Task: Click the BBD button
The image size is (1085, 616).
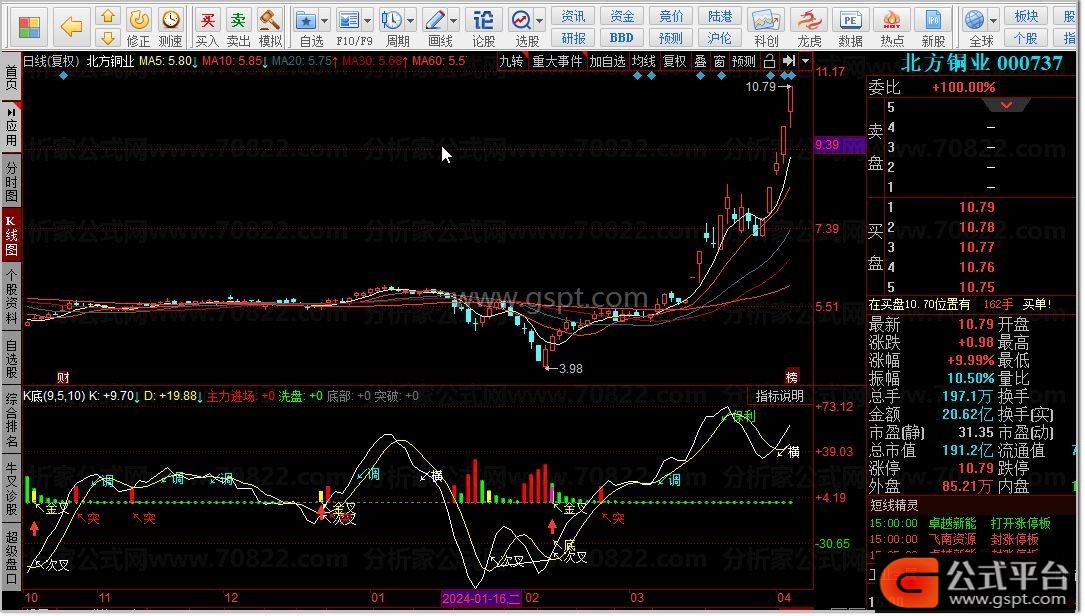Action: [621, 38]
